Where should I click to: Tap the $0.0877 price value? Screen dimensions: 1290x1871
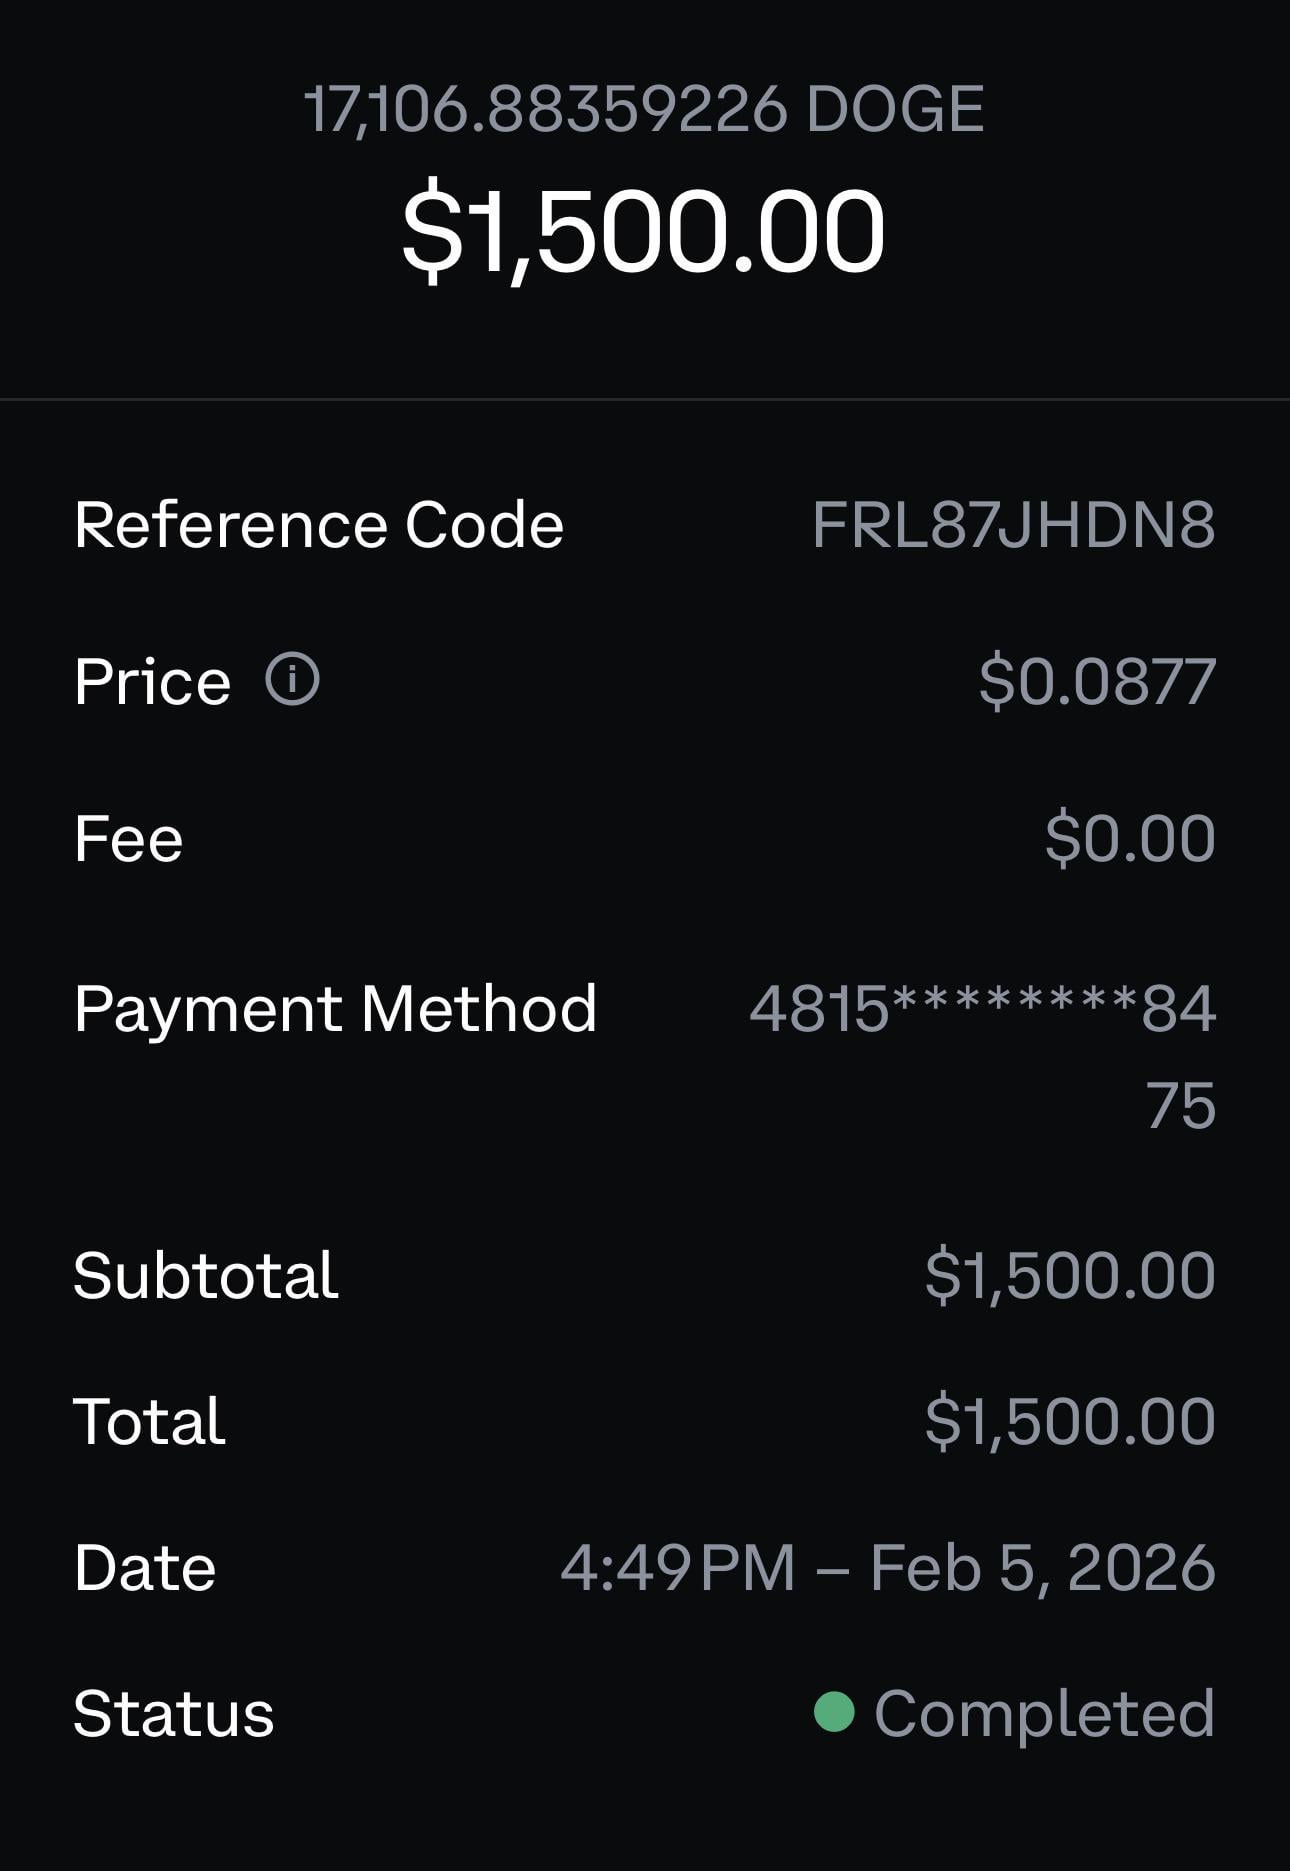pos(1097,682)
